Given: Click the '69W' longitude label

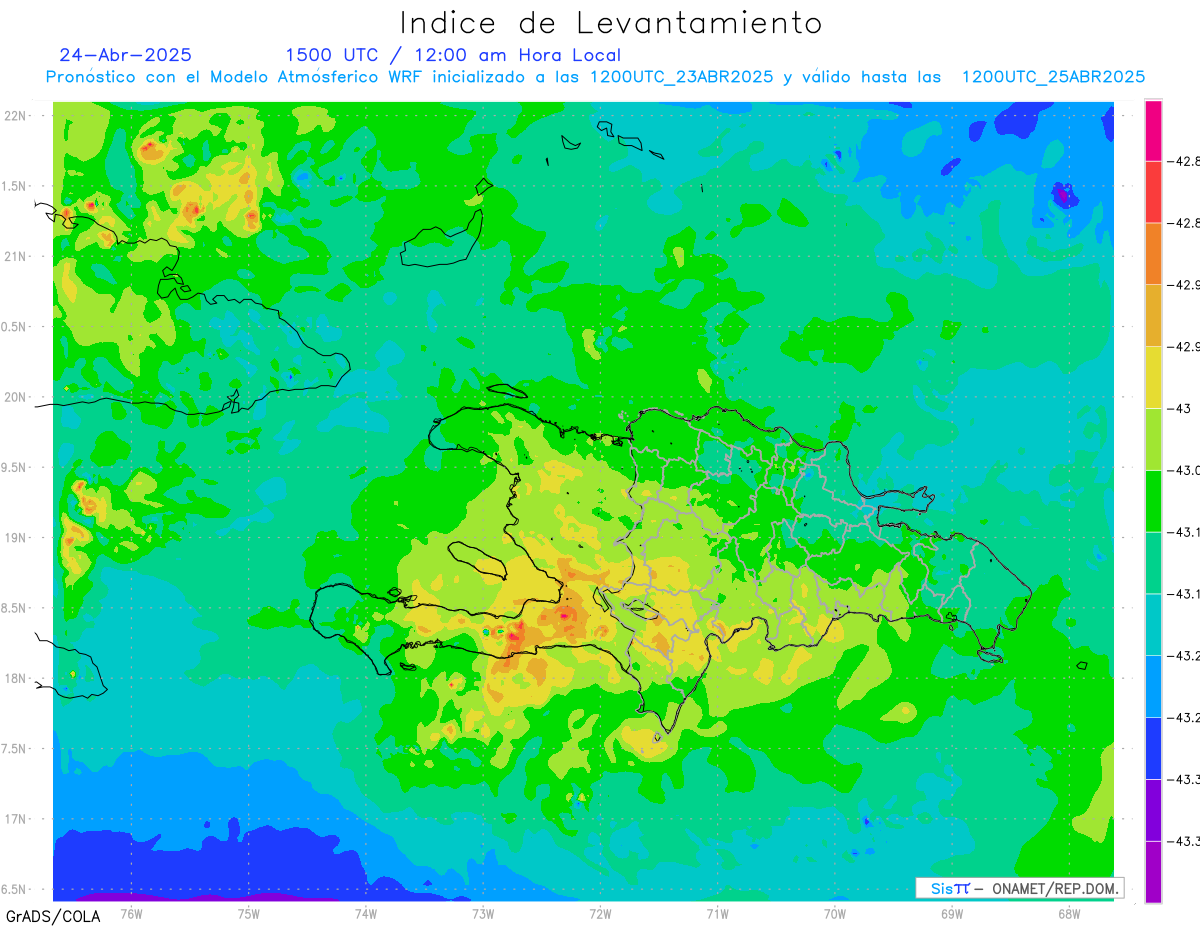Looking at the screenshot, I should pos(952,913).
